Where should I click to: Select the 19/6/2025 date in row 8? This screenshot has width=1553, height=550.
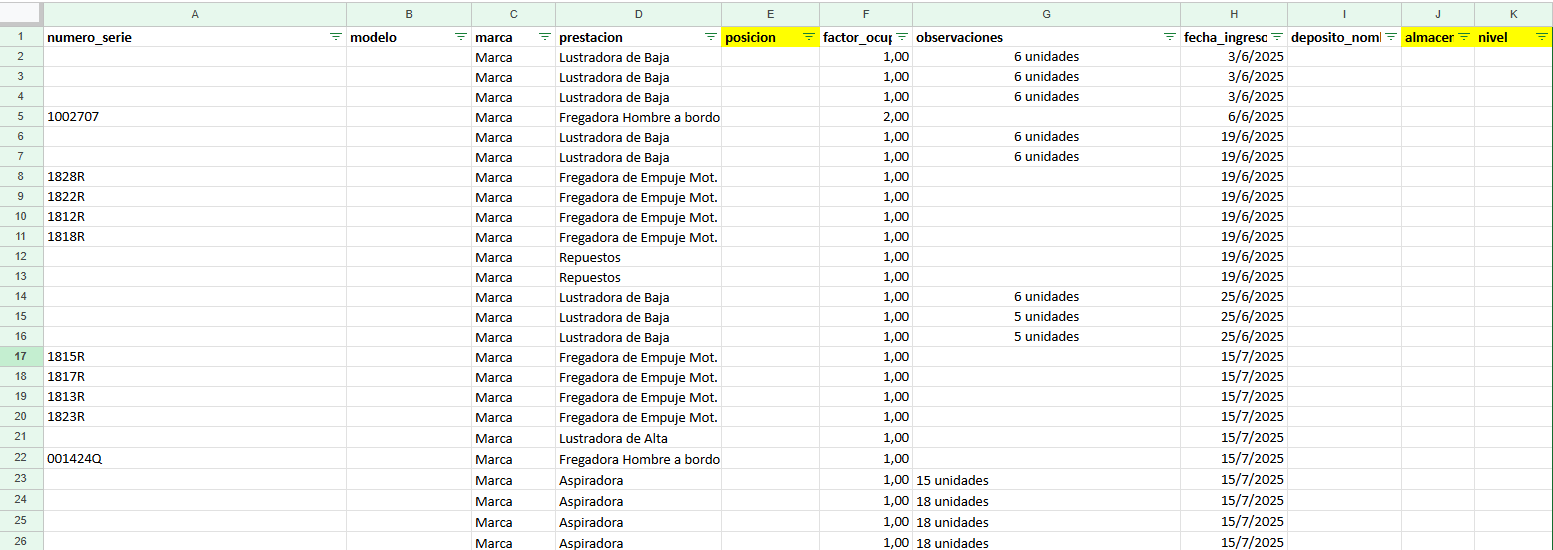pyautogui.click(x=1234, y=177)
